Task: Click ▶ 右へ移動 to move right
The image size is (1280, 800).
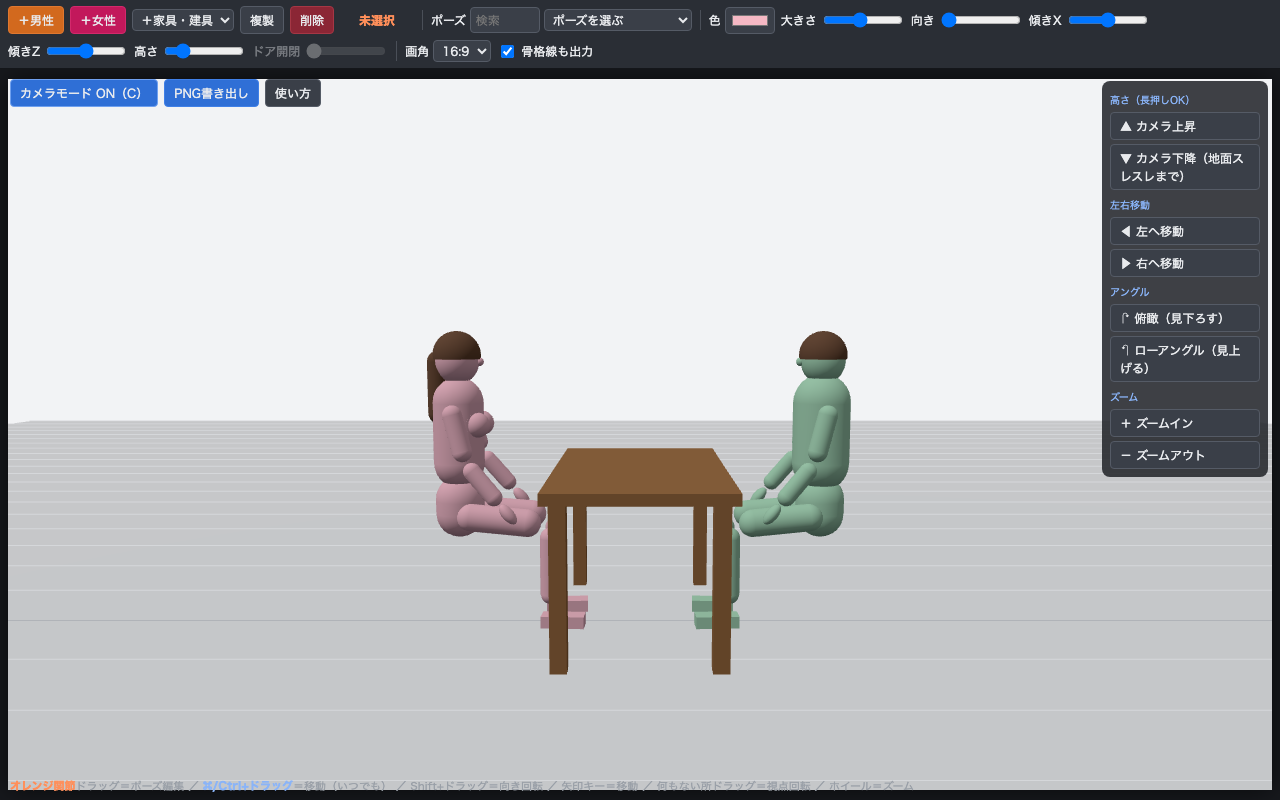Action: 1185,263
